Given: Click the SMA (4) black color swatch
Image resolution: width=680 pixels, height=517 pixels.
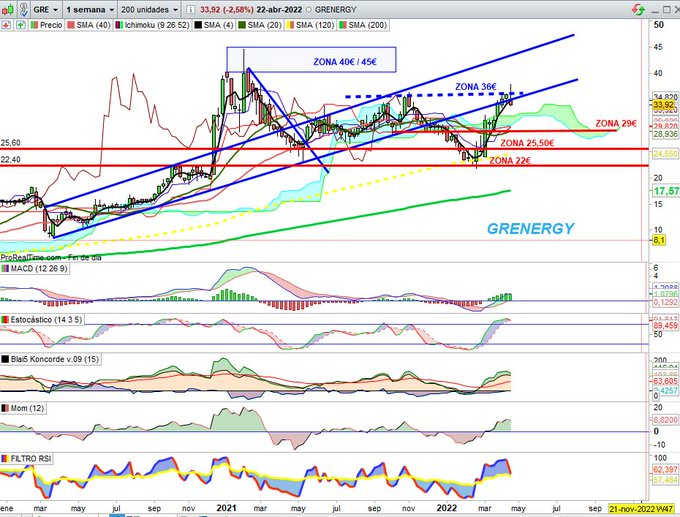Looking at the screenshot, I should click(x=198, y=25).
